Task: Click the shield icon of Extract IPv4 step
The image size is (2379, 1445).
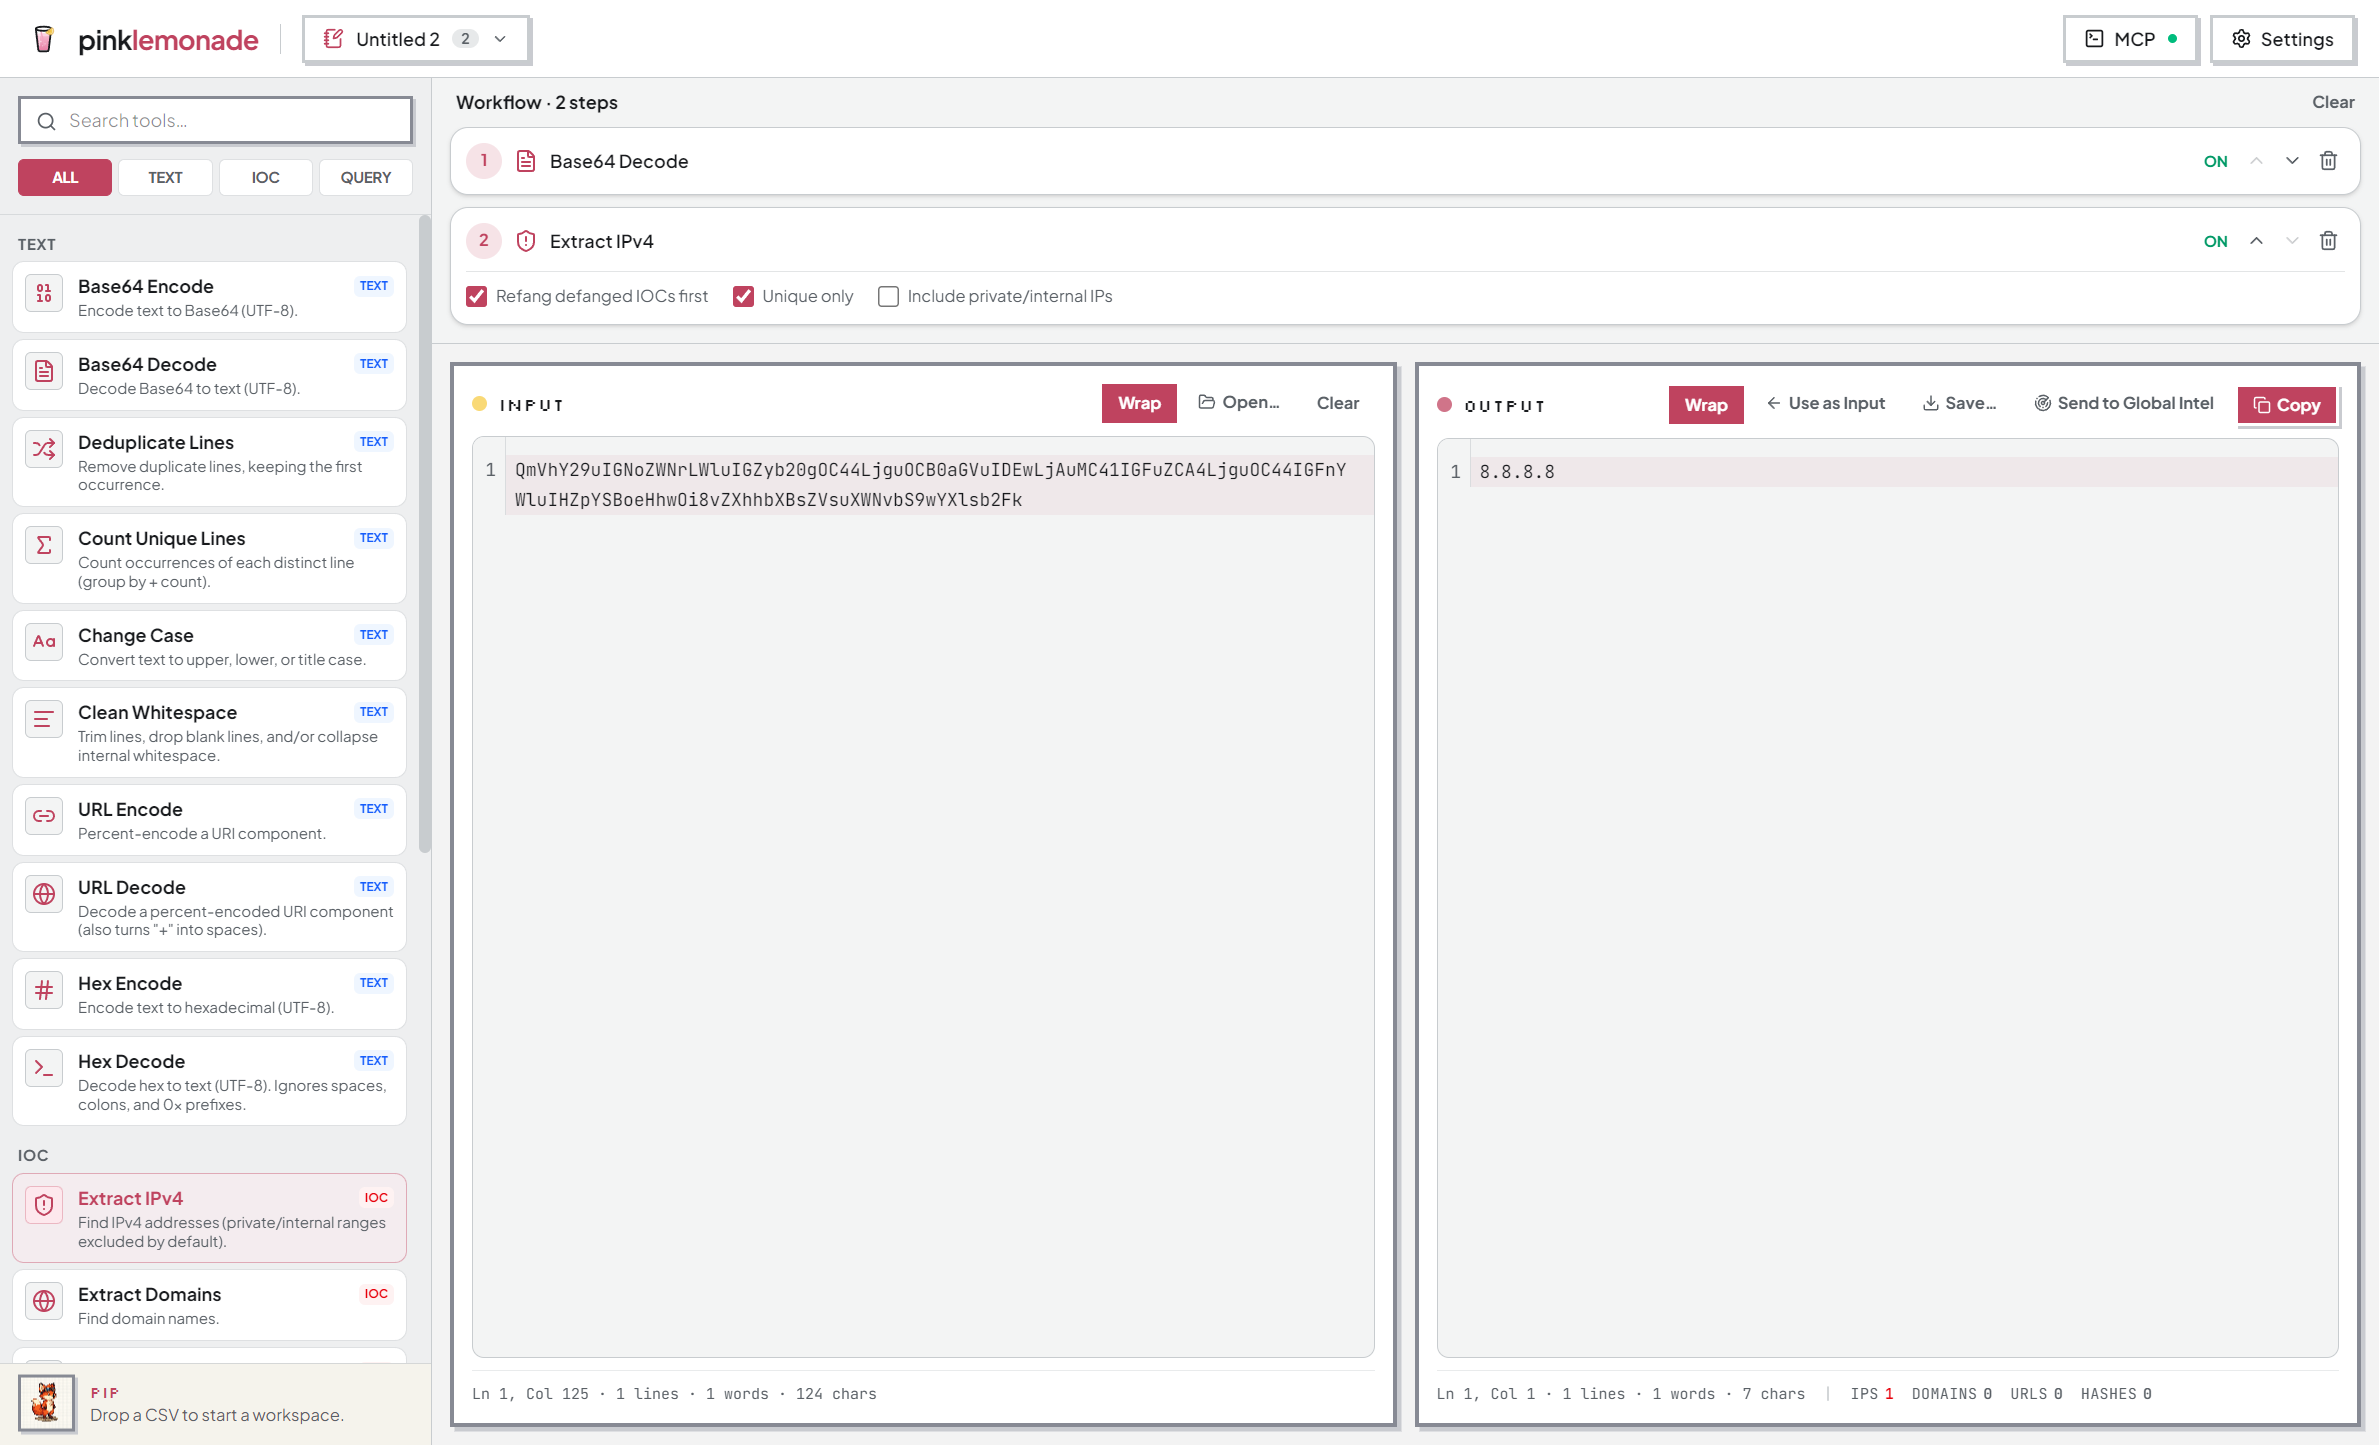Action: point(526,241)
